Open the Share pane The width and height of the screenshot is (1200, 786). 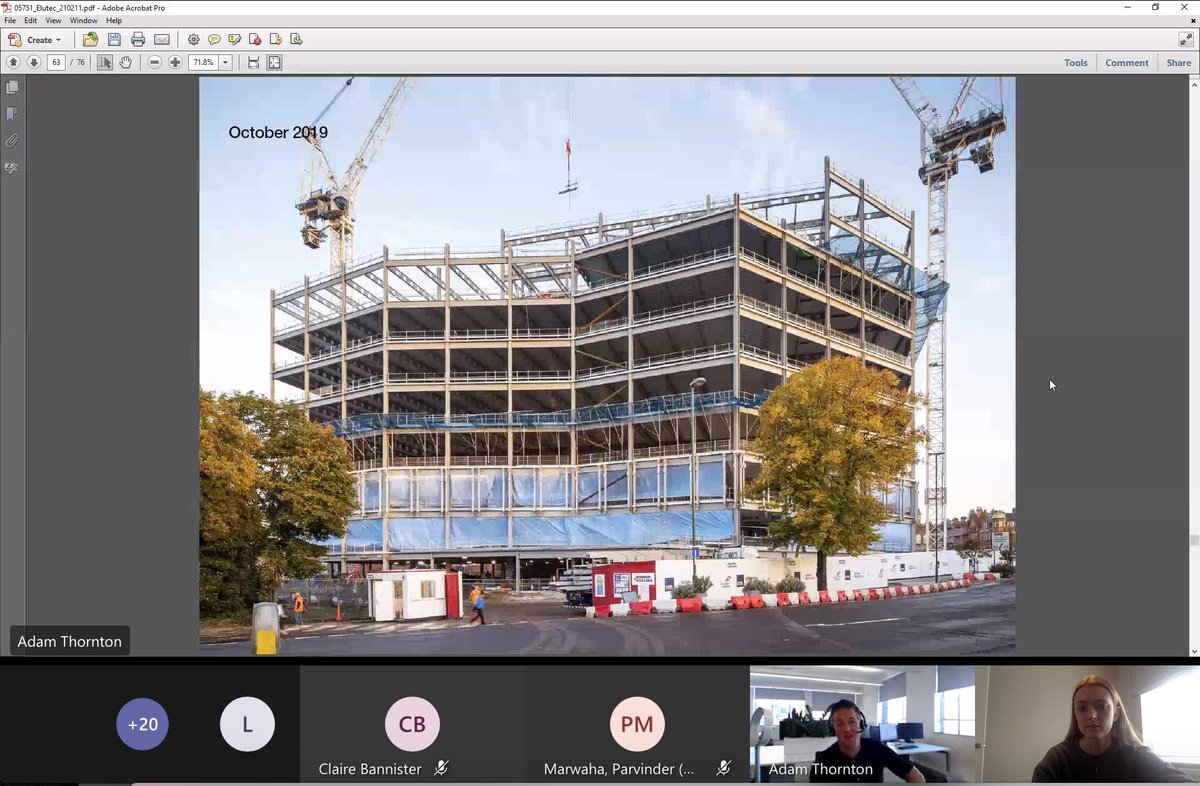(1179, 62)
